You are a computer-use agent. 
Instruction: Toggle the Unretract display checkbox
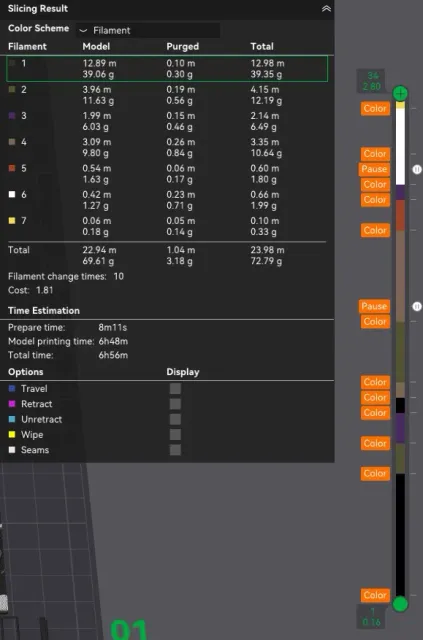176,419
